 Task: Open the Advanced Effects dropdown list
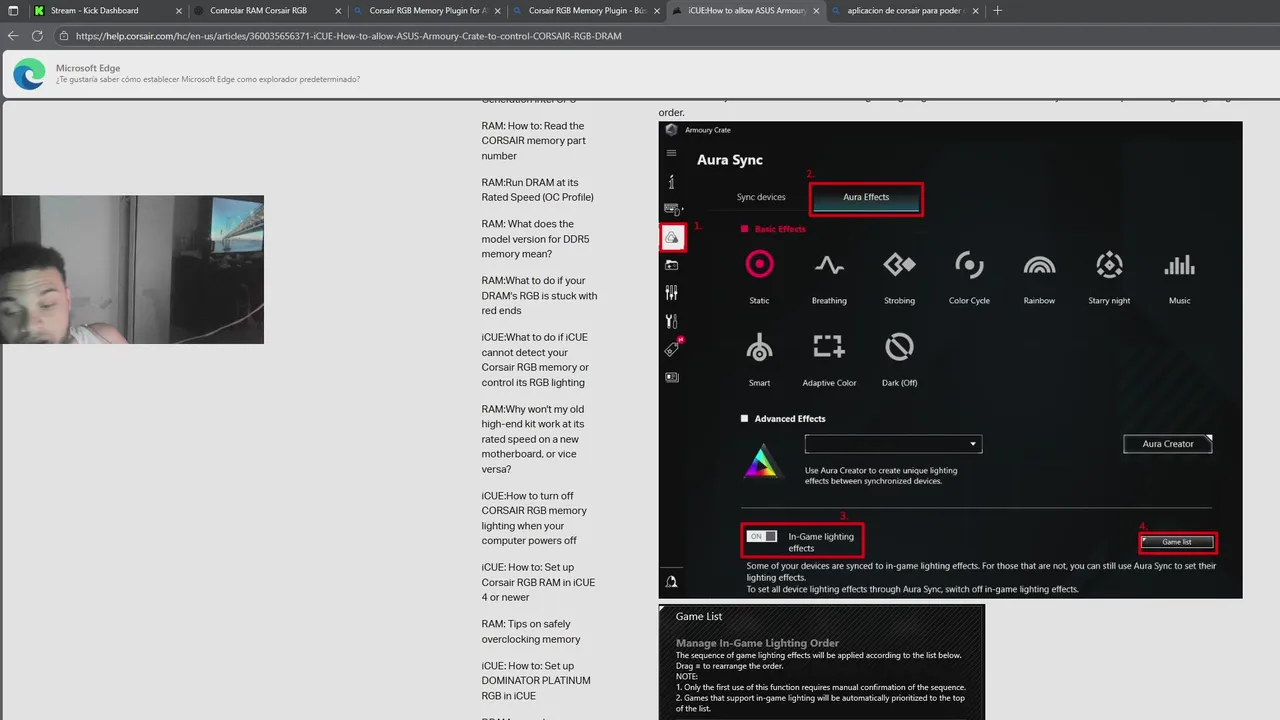click(x=893, y=444)
